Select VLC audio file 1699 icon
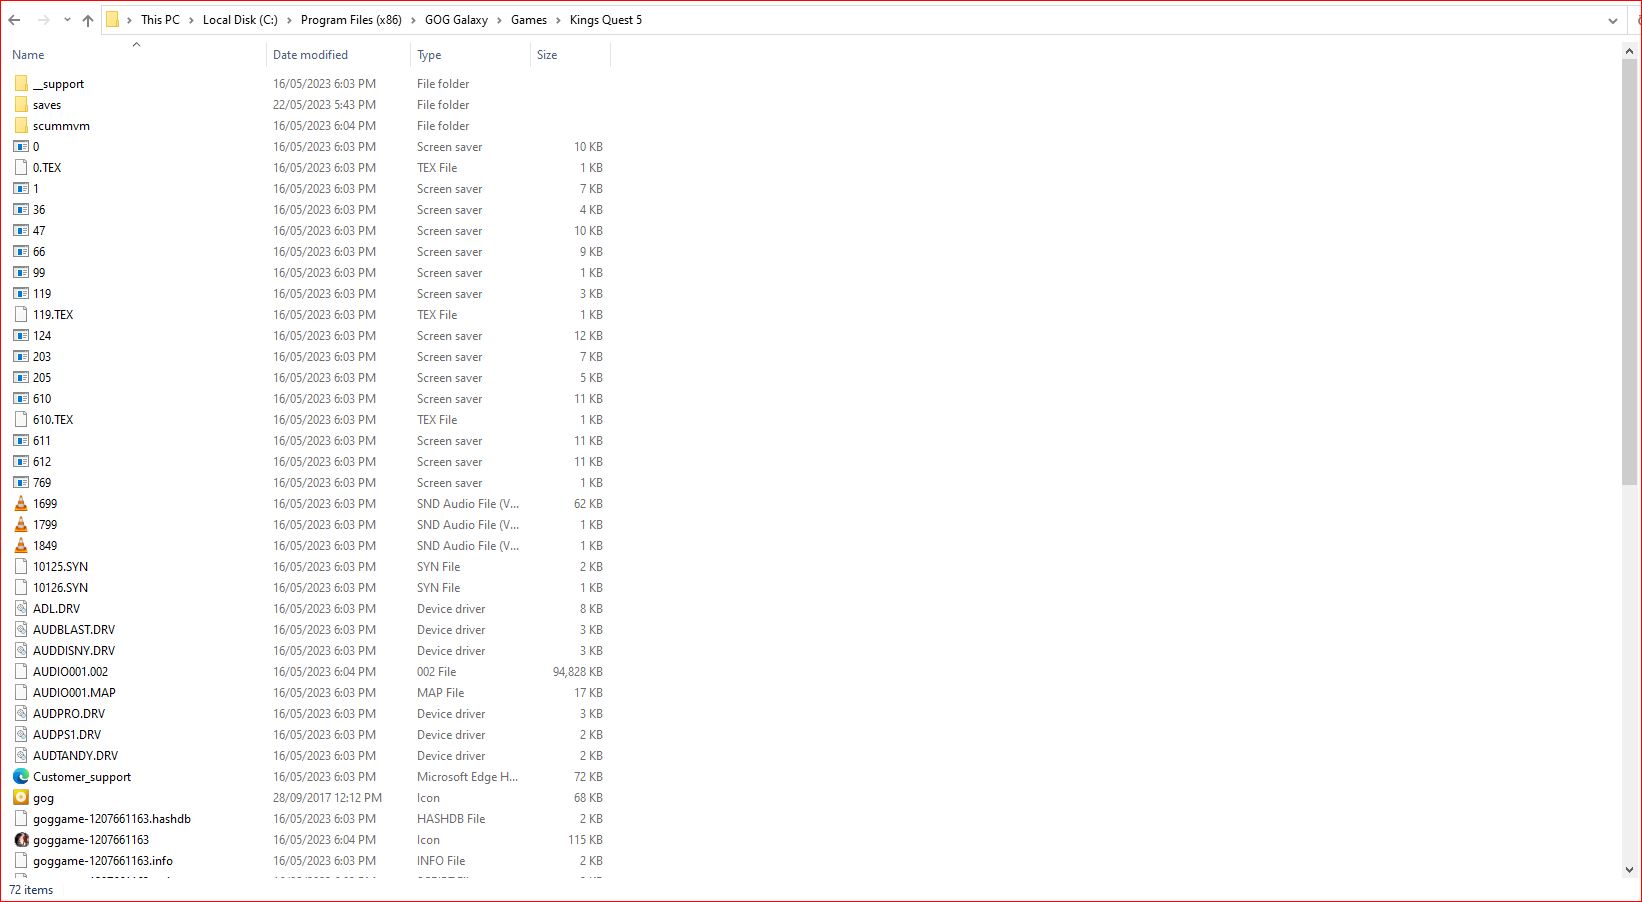The height and width of the screenshot is (902, 1642). (21, 504)
